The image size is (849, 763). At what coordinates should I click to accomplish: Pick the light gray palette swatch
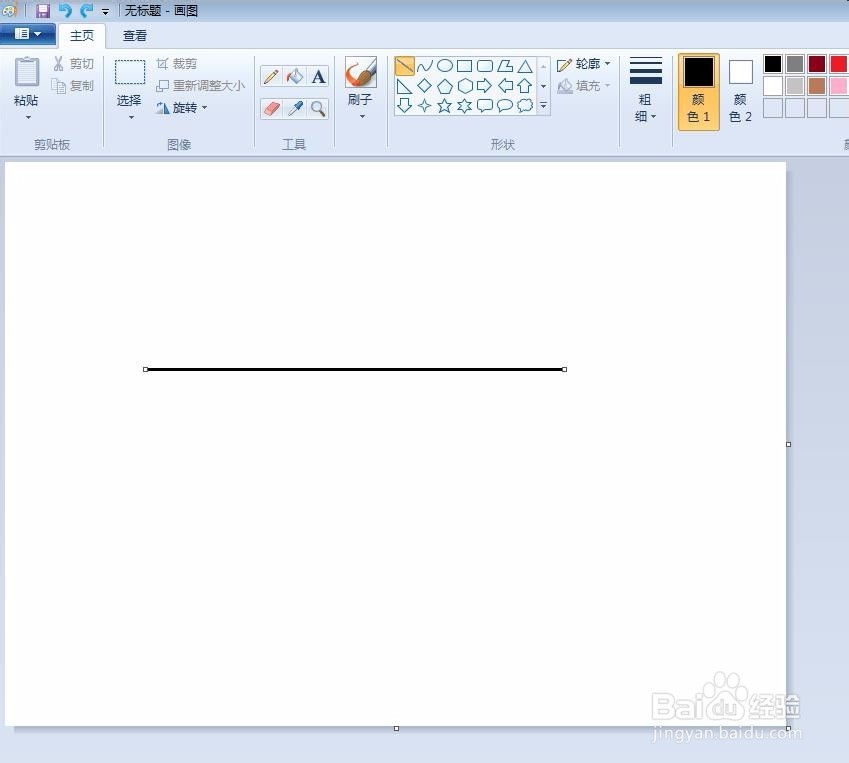[x=795, y=86]
